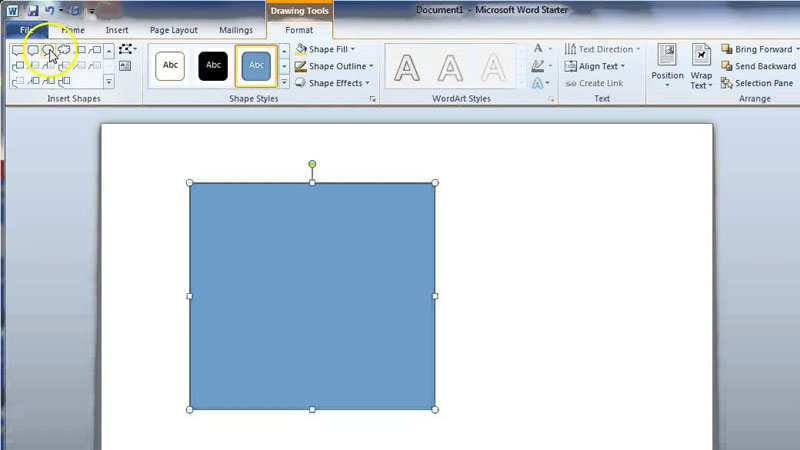Switch to the Insert tab
Screen dimensions: 800x450
pos(117,30)
